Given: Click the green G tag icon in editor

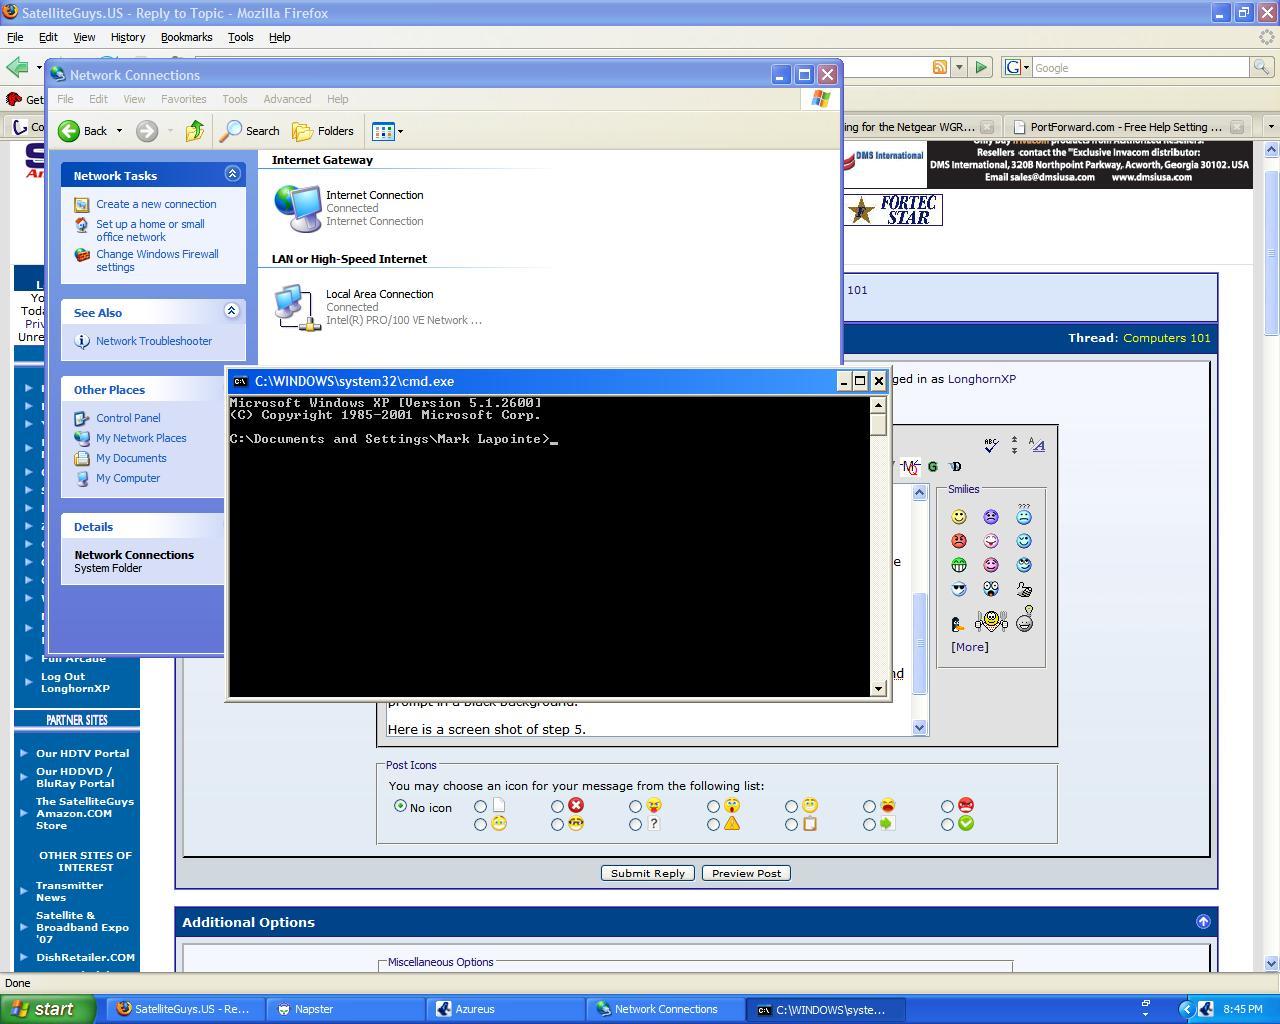Looking at the screenshot, I should coord(933,466).
